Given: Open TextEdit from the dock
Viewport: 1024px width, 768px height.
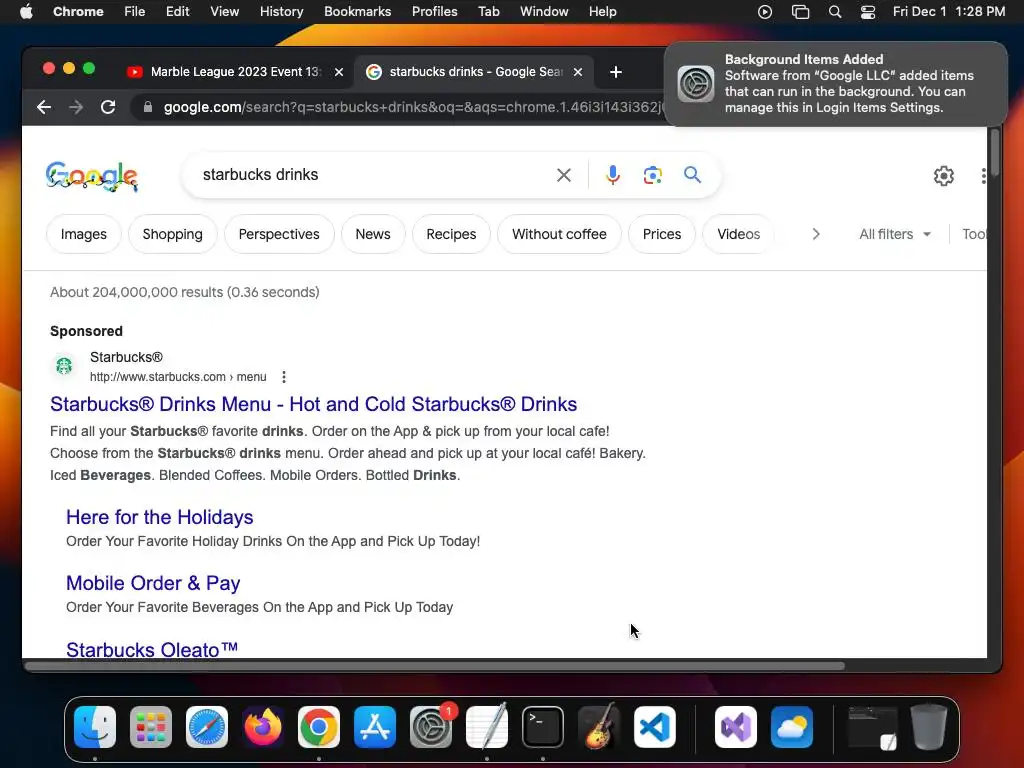Looking at the screenshot, I should point(487,727).
